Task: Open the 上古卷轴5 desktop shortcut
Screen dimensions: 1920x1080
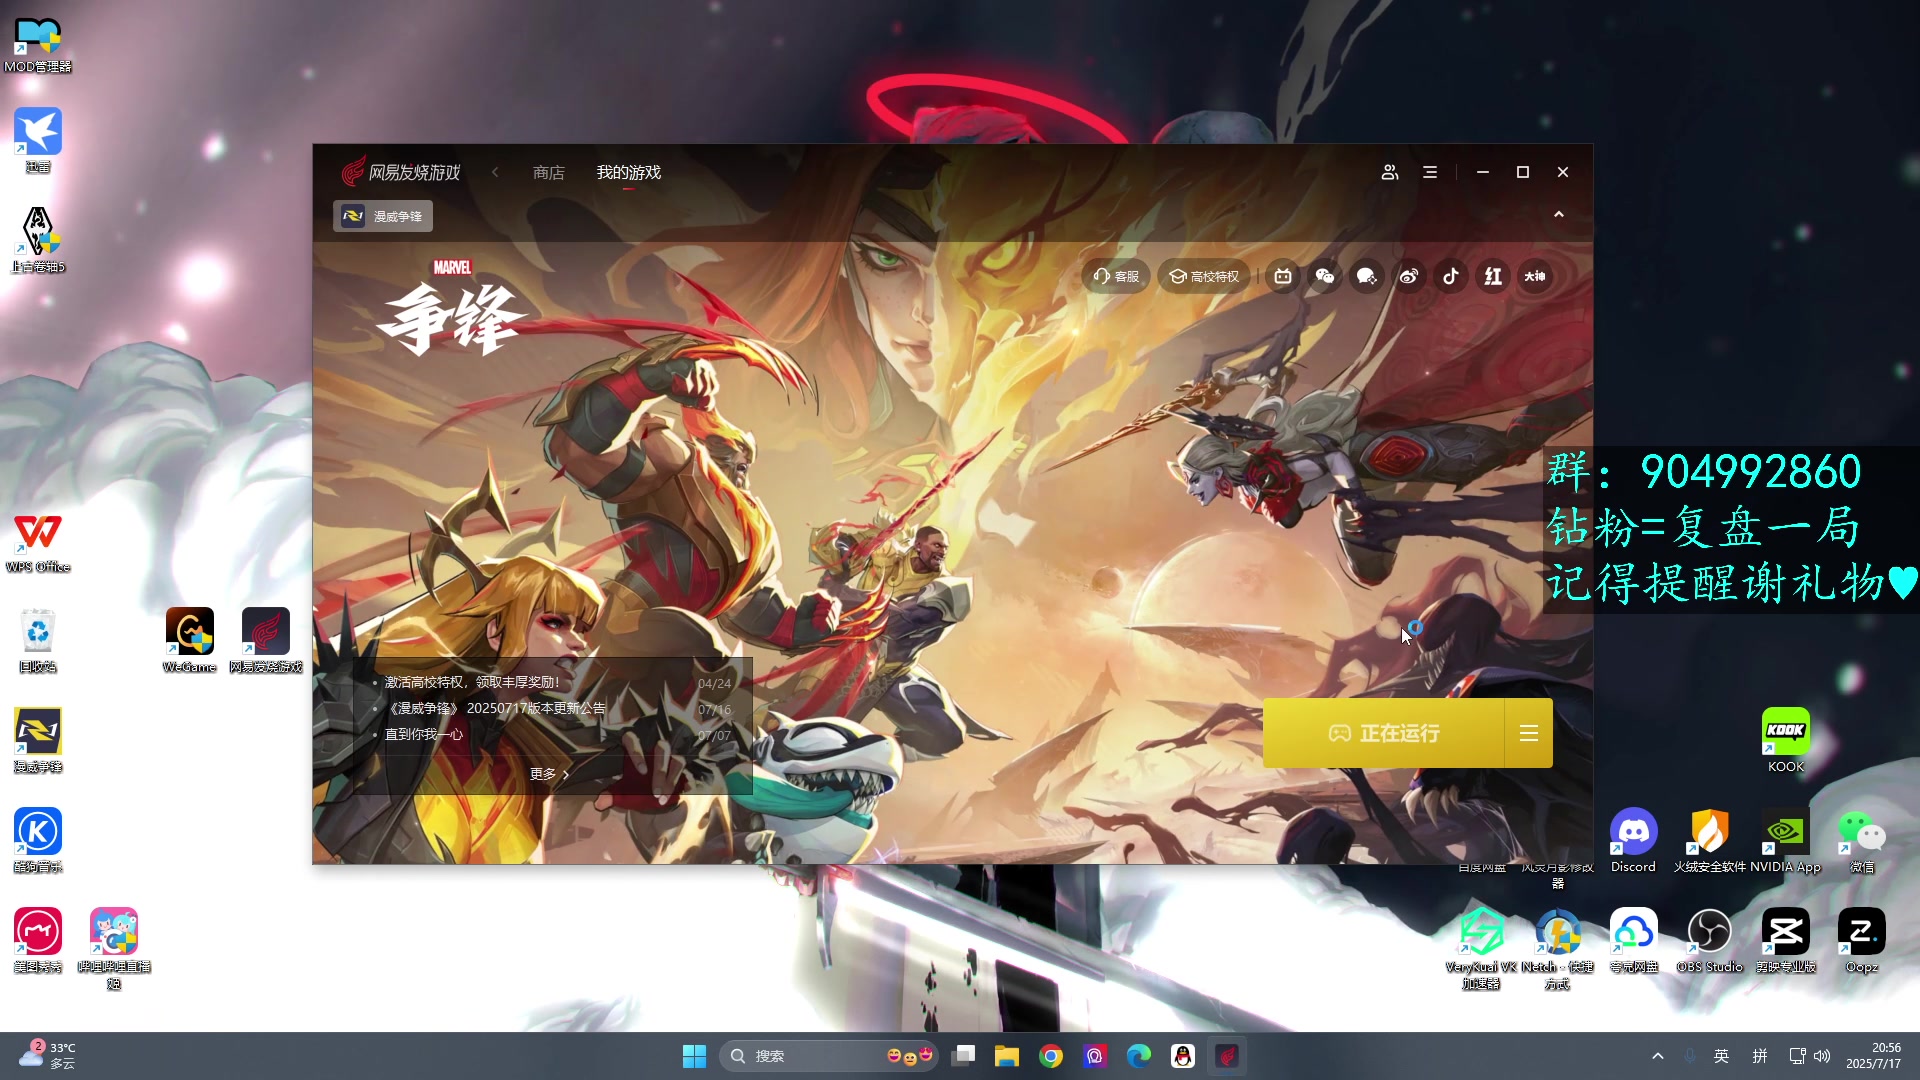Action: point(38,240)
